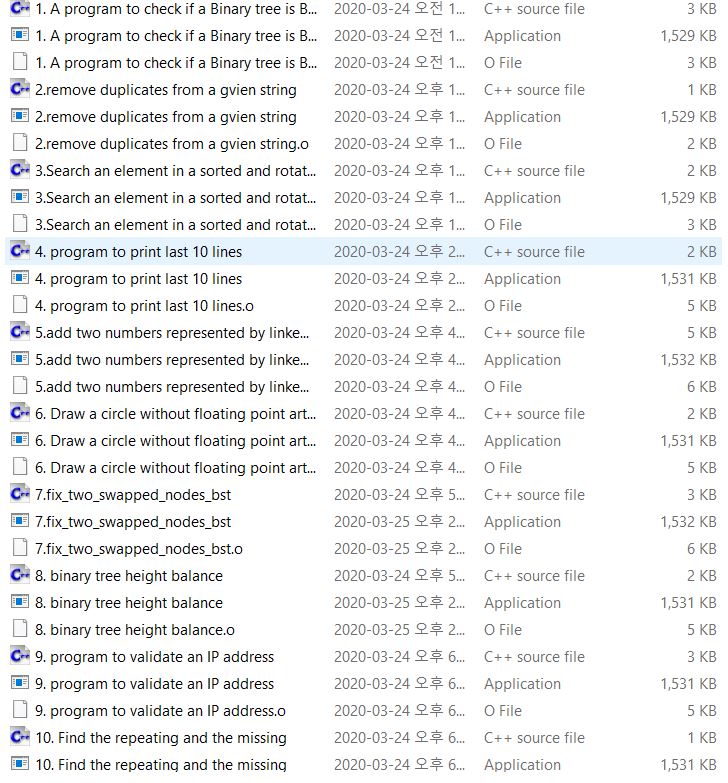Click '2 KB' size of highlighted '4. program to print' row

[702, 252]
